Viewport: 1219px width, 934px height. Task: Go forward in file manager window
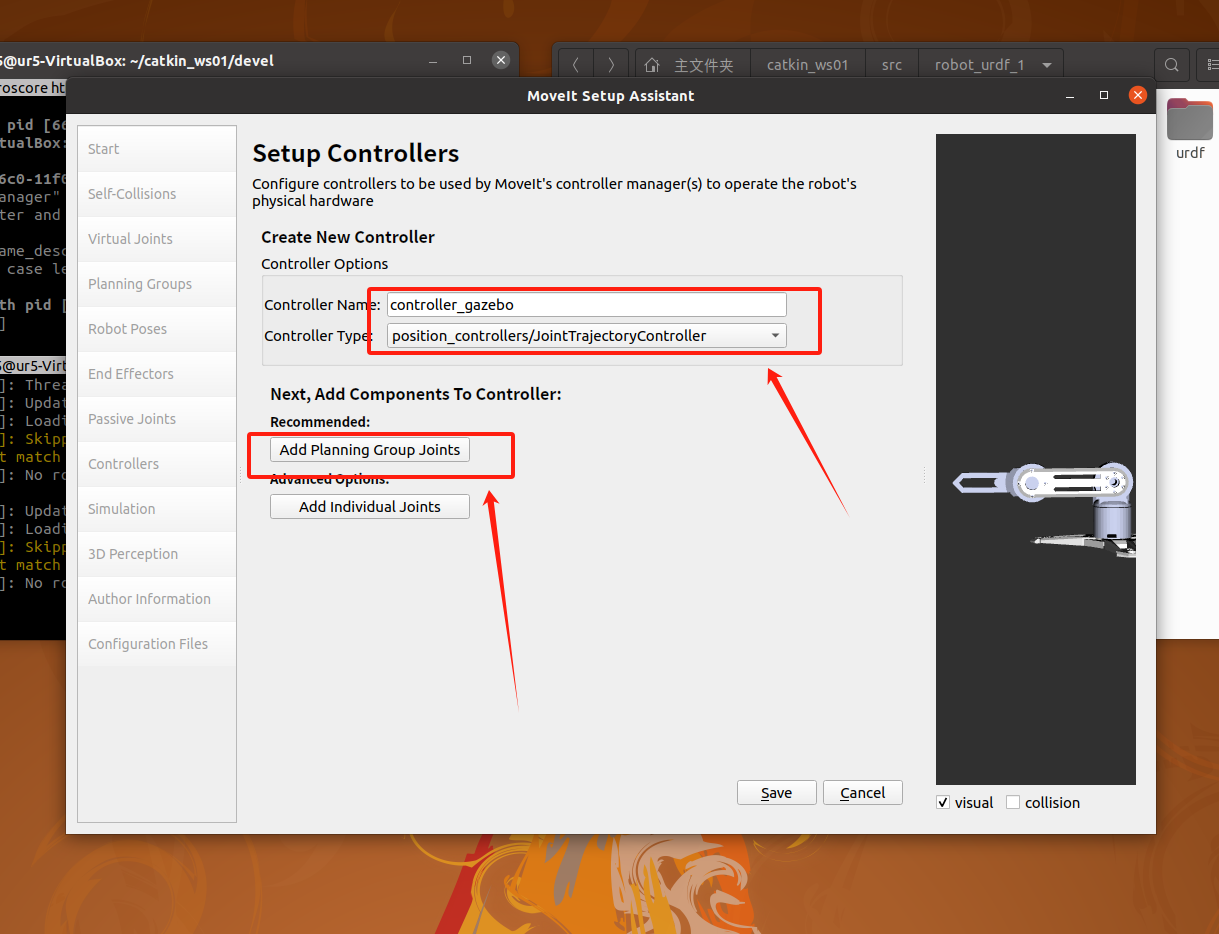[x=612, y=65]
